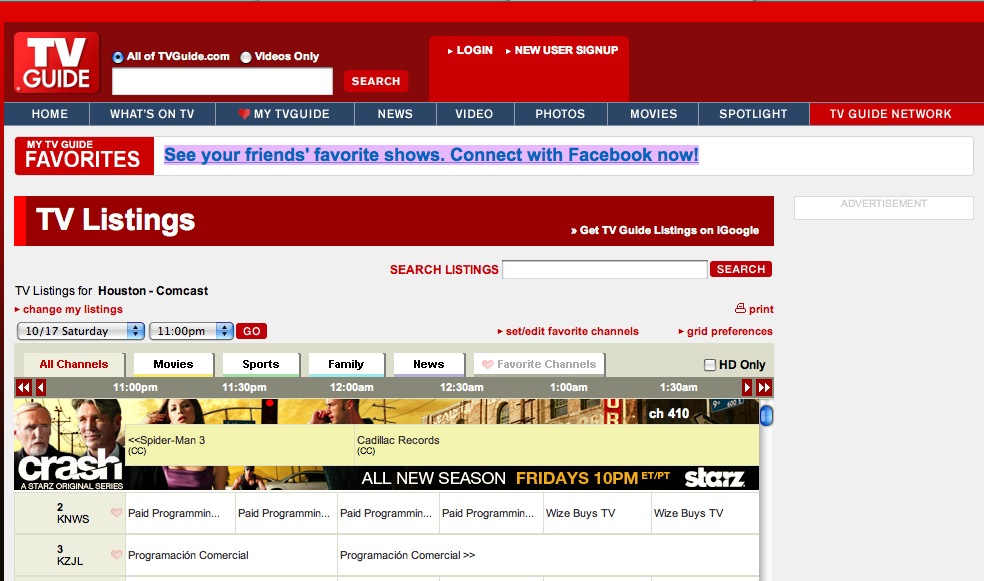The width and height of the screenshot is (984, 581).
Task: Open KNWS Paid Programming at 11:00pm
Action: click(180, 513)
